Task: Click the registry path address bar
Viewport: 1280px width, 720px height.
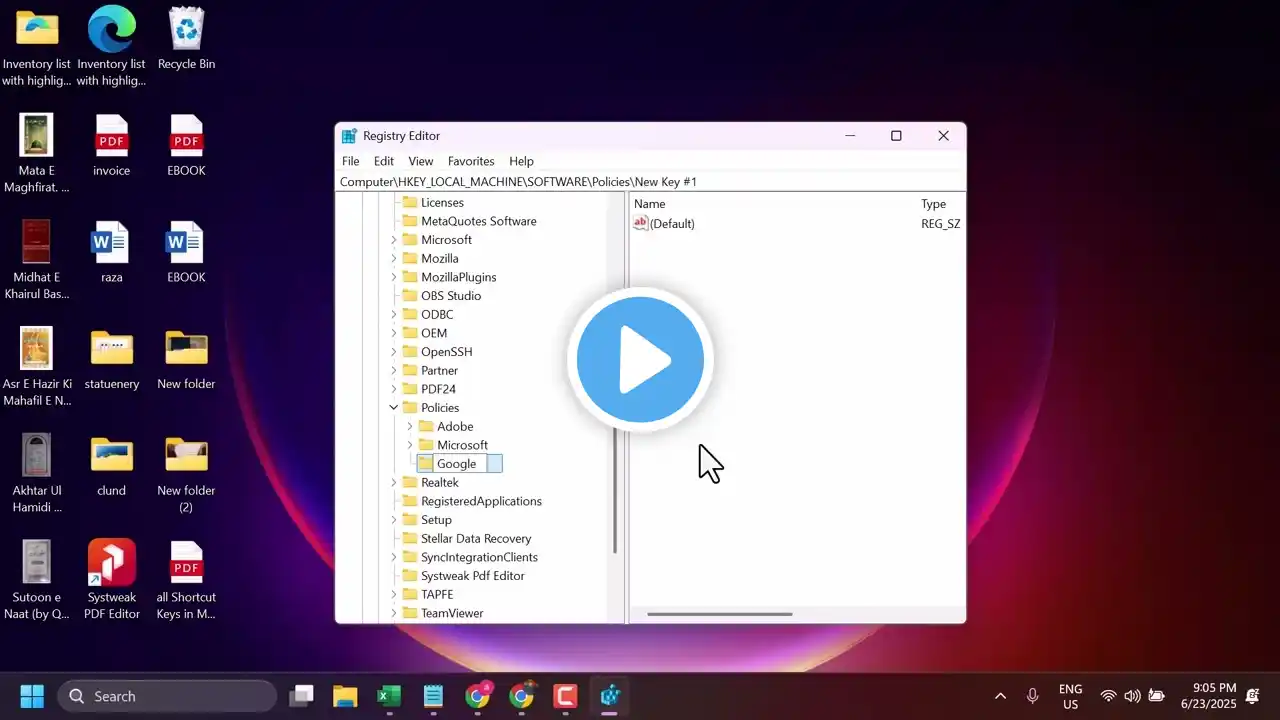Action: coord(650,182)
